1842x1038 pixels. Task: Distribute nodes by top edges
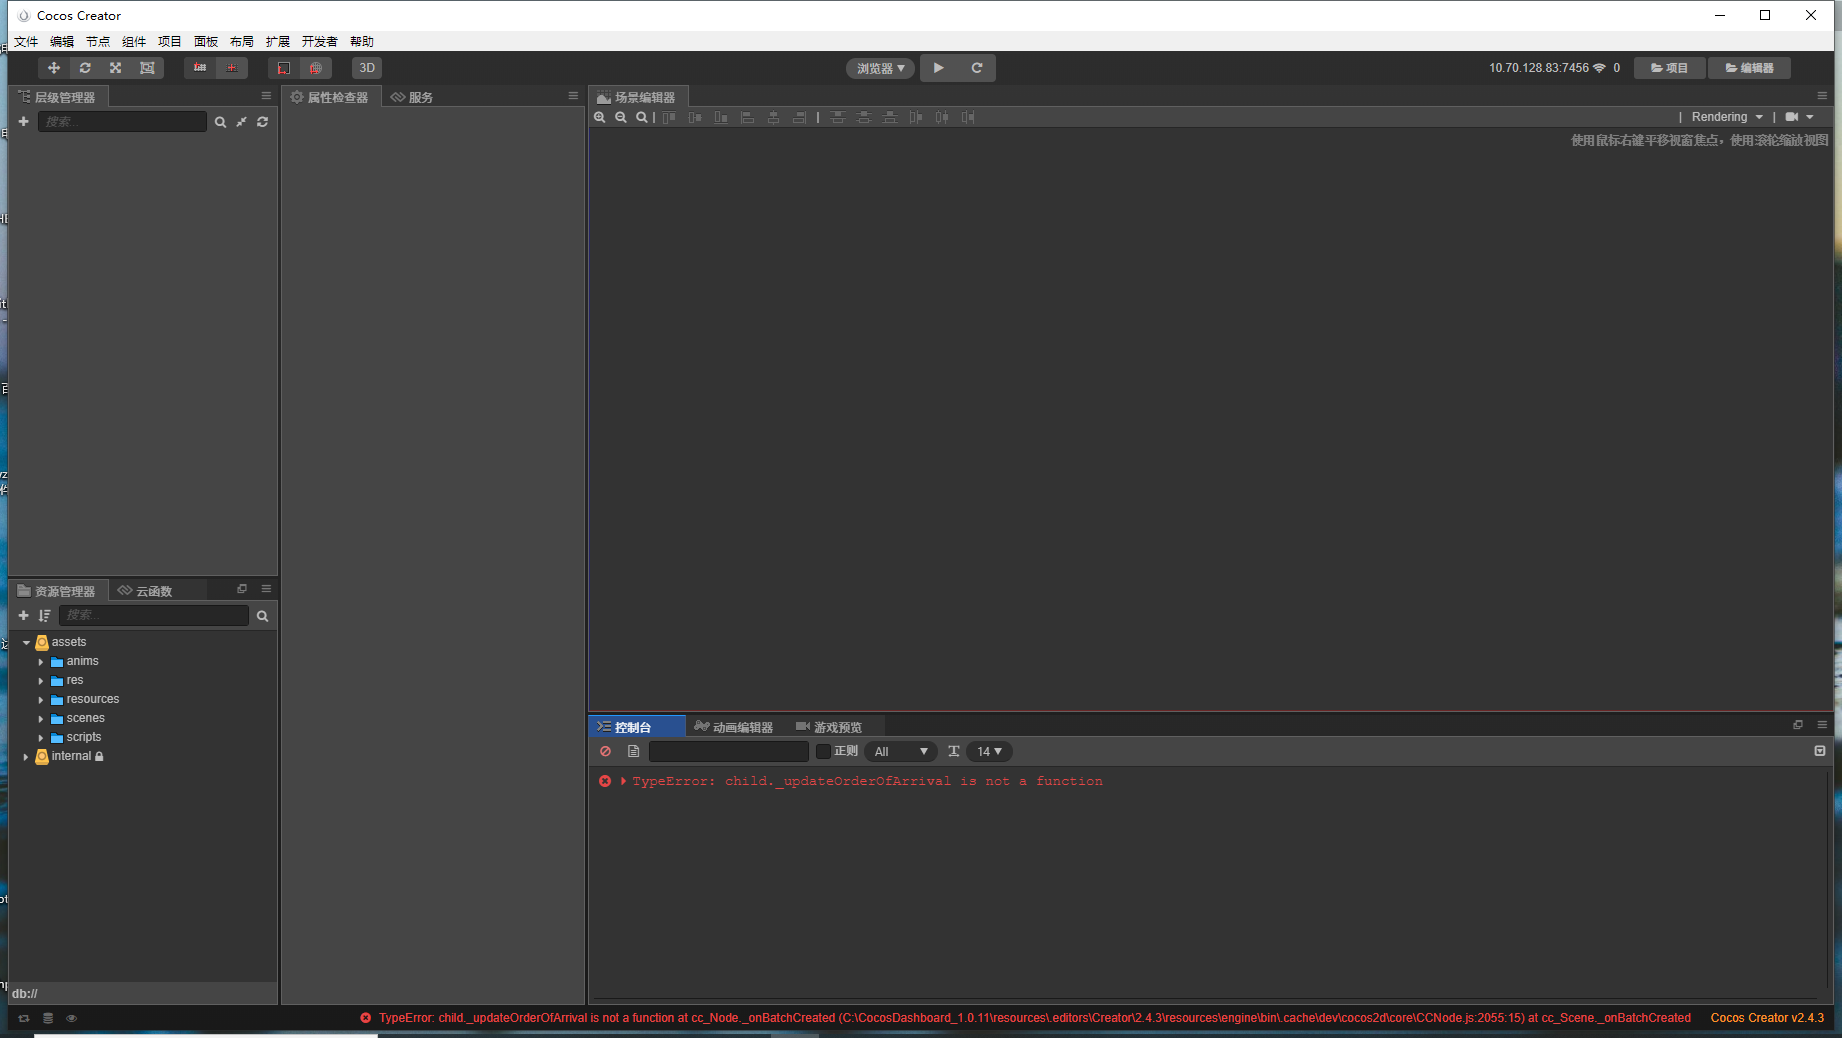(838, 117)
